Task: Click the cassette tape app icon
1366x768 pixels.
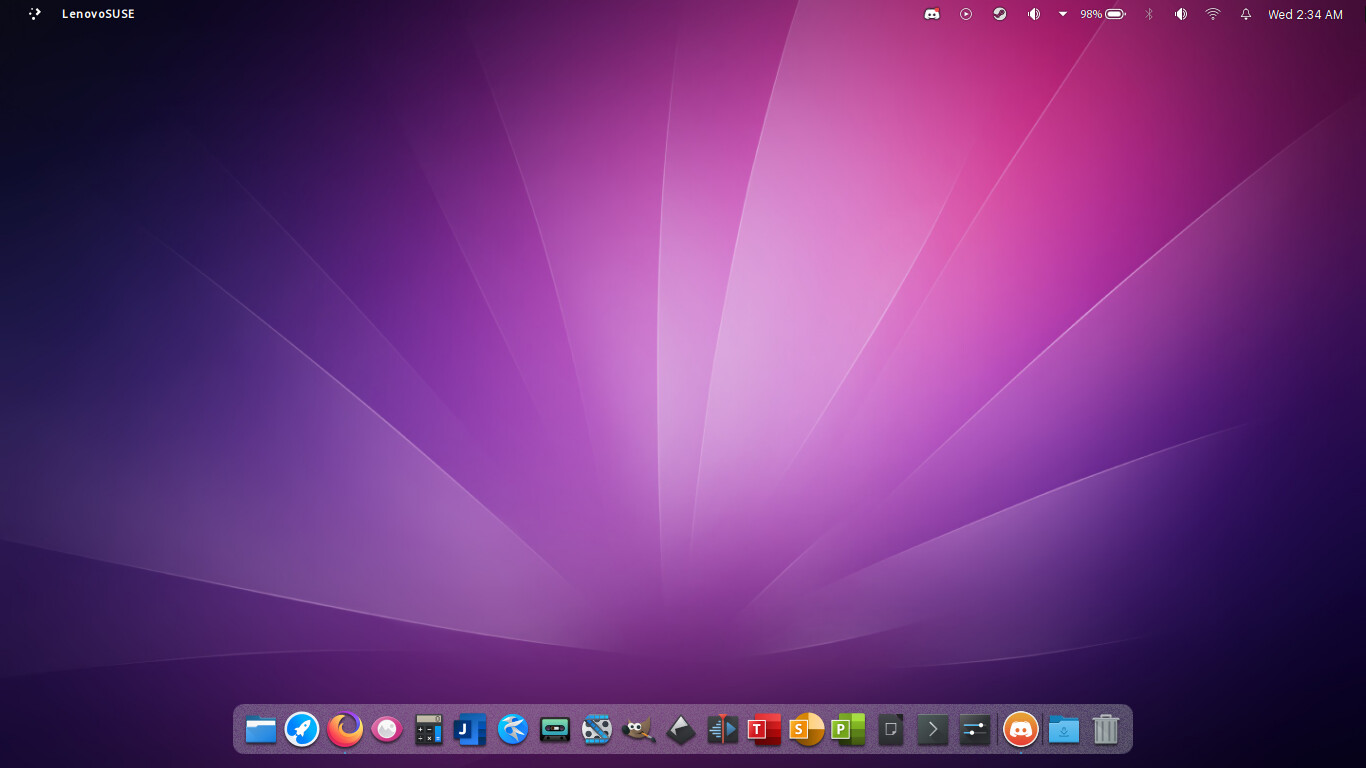Action: [x=554, y=730]
